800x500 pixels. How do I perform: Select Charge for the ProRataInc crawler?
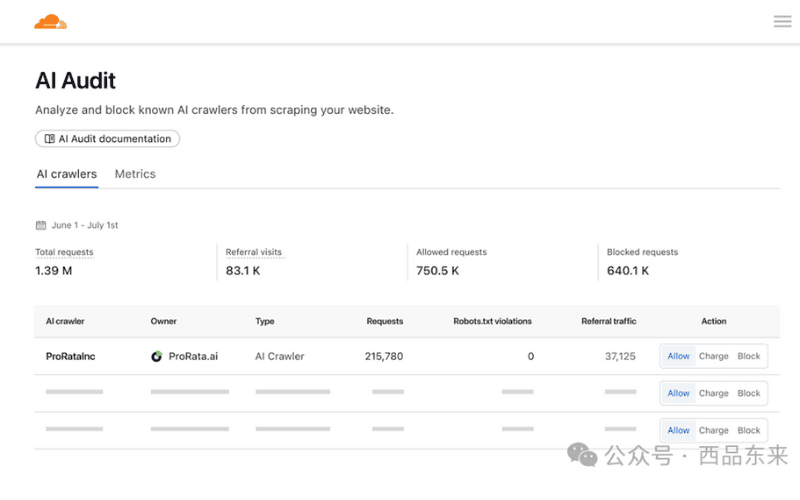click(x=713, y=356)
